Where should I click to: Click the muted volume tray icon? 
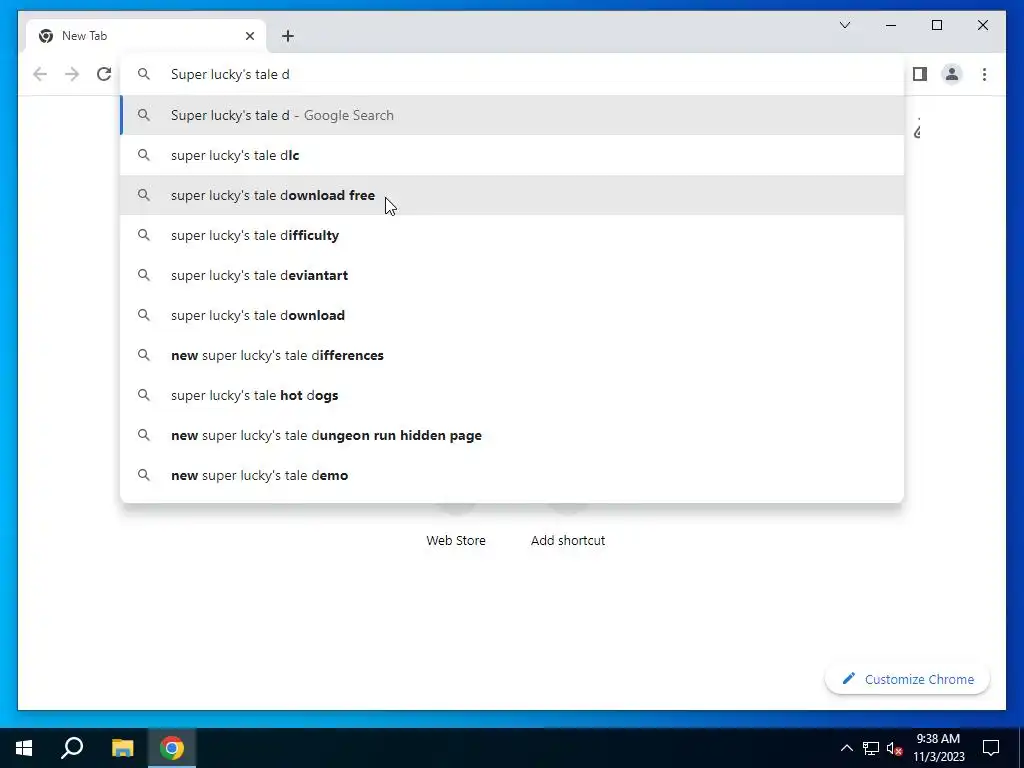(895, 748)
